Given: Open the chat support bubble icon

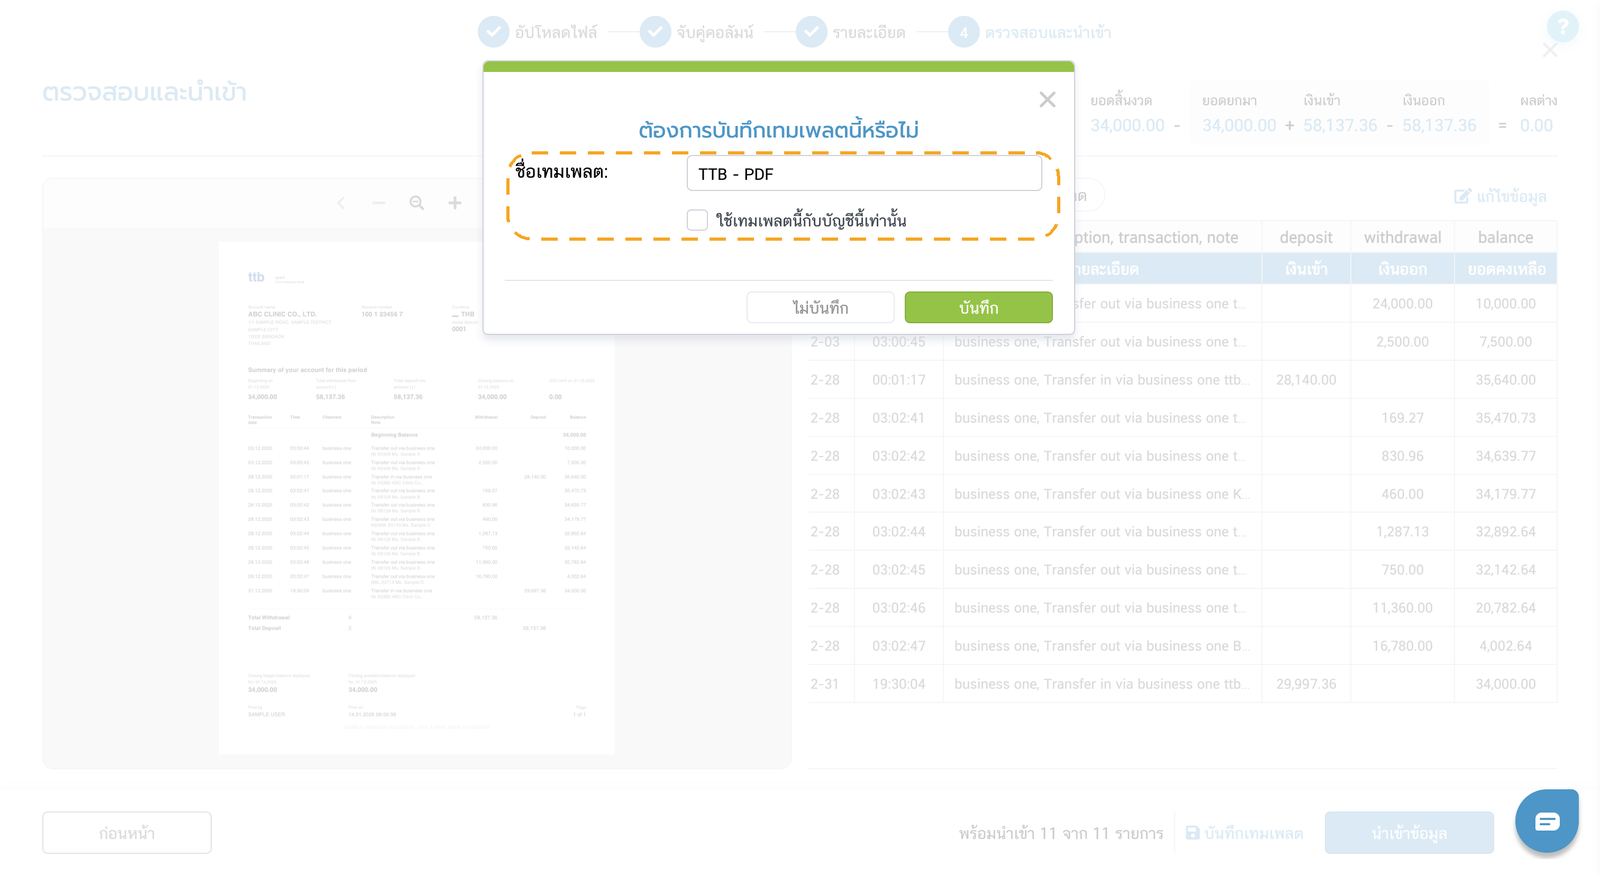Looking at the screenshot, I should 1547,821.
